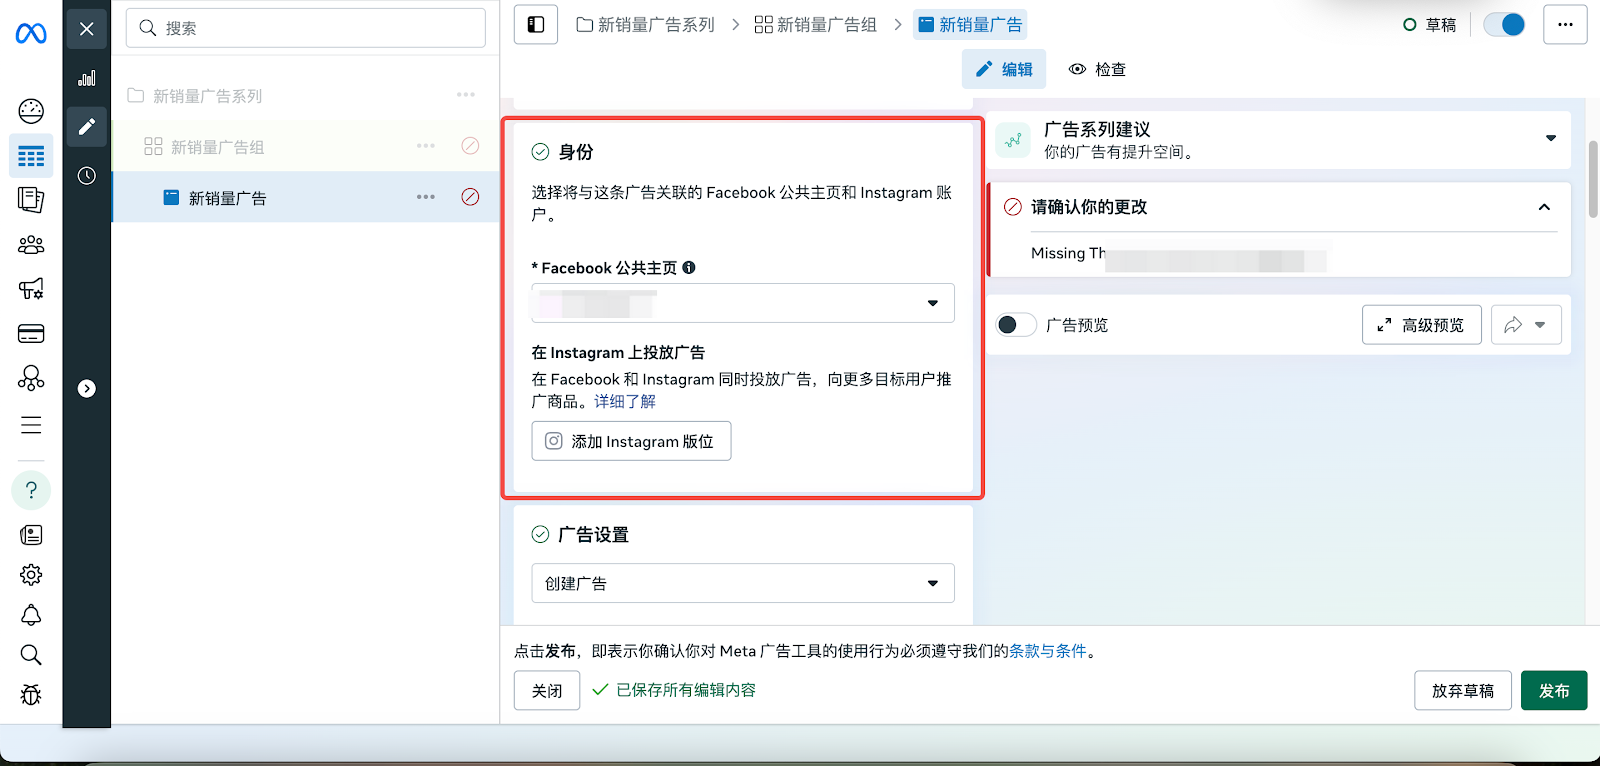Image resolution: width=1600 pixels, height=766 pixels.
Task: Click 添加 Instagram 版位 button
Action: (631, 441)
